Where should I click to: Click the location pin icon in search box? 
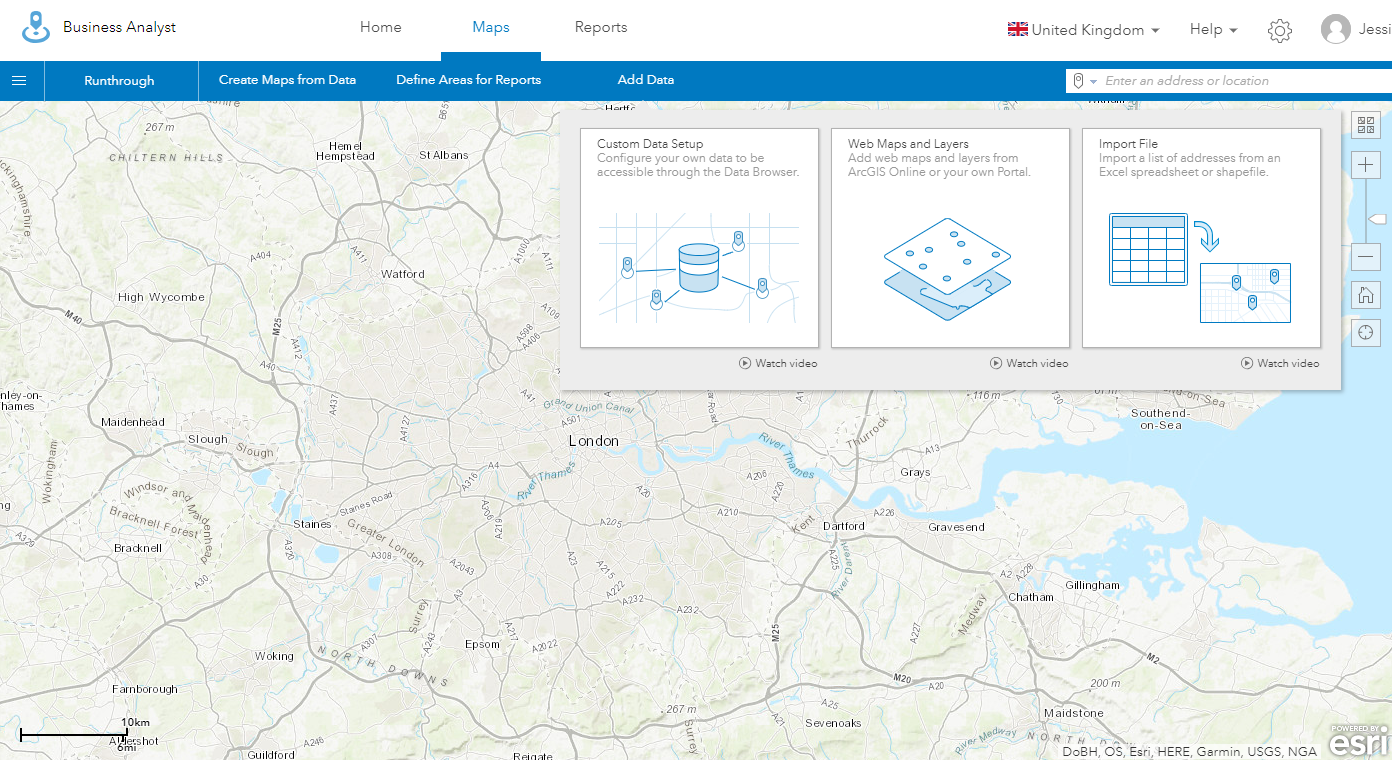(x=1078, y=81)
